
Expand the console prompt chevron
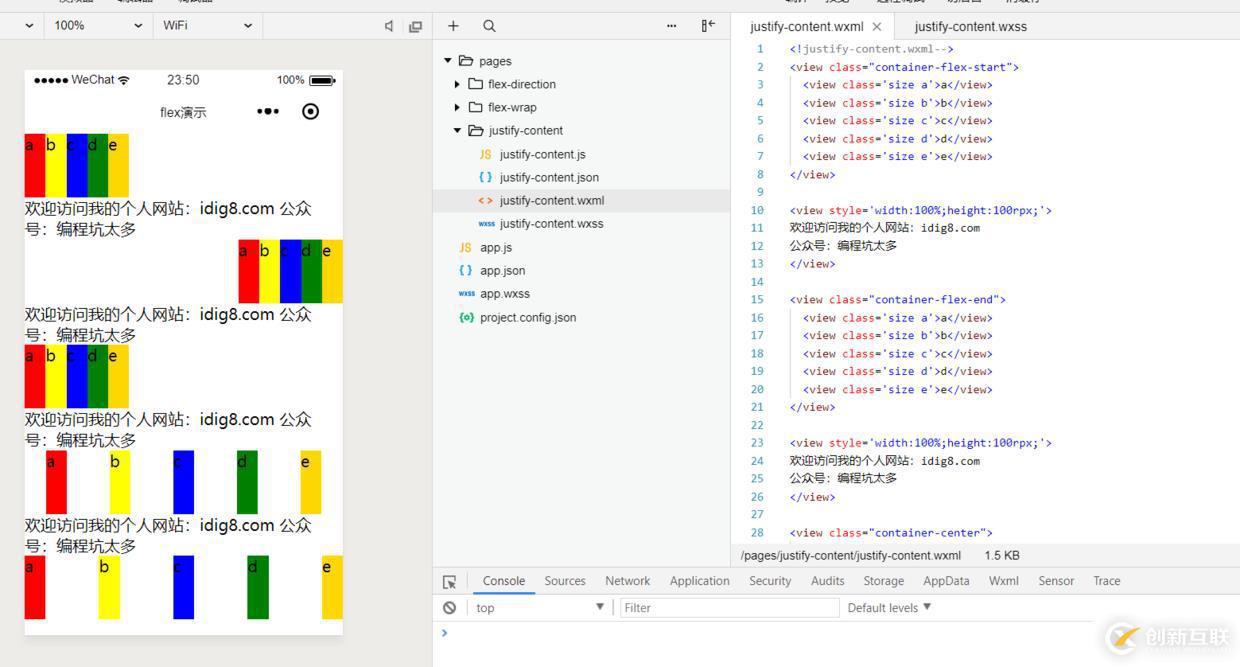[445, 632]
